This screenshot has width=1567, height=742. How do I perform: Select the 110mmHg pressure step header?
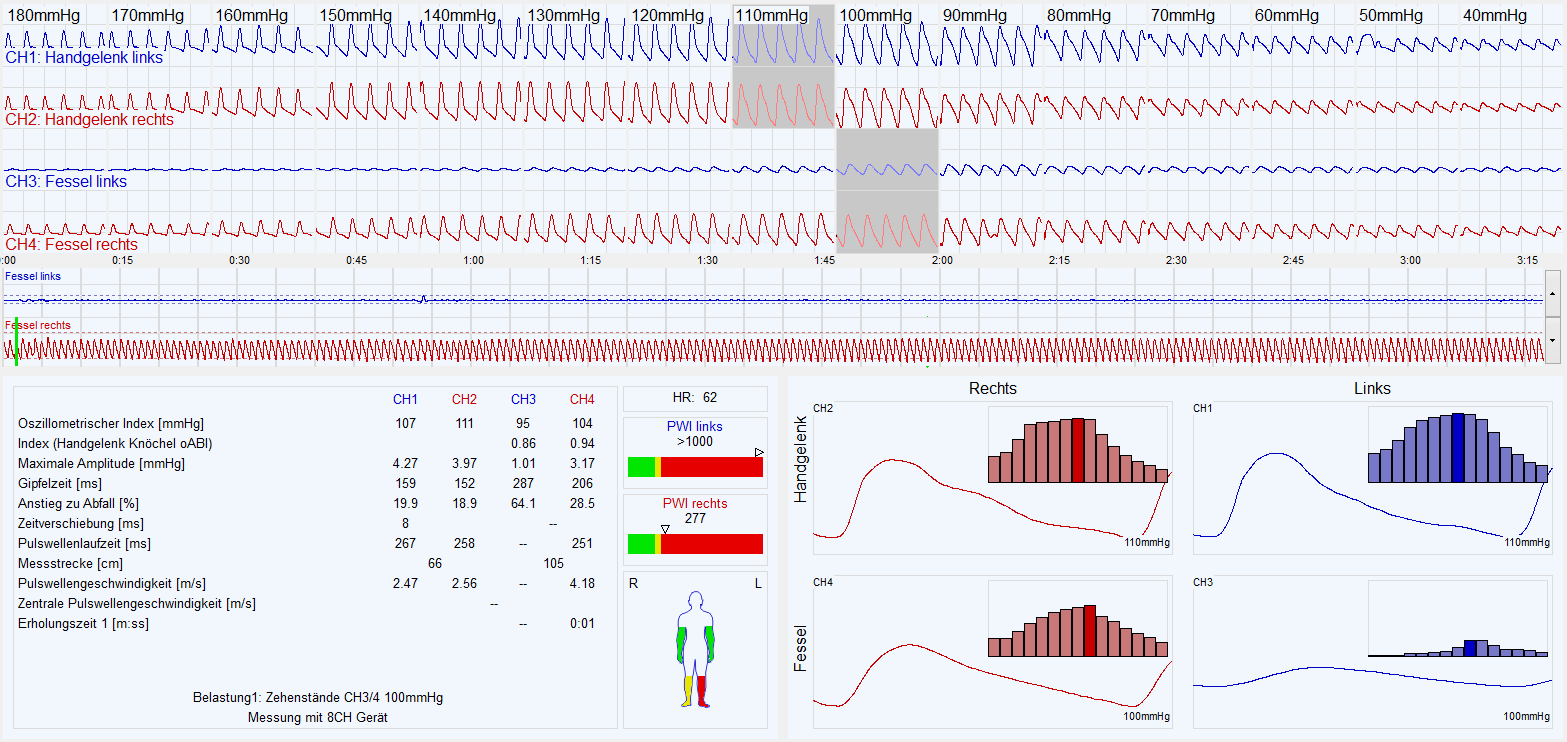coord(771,16)
